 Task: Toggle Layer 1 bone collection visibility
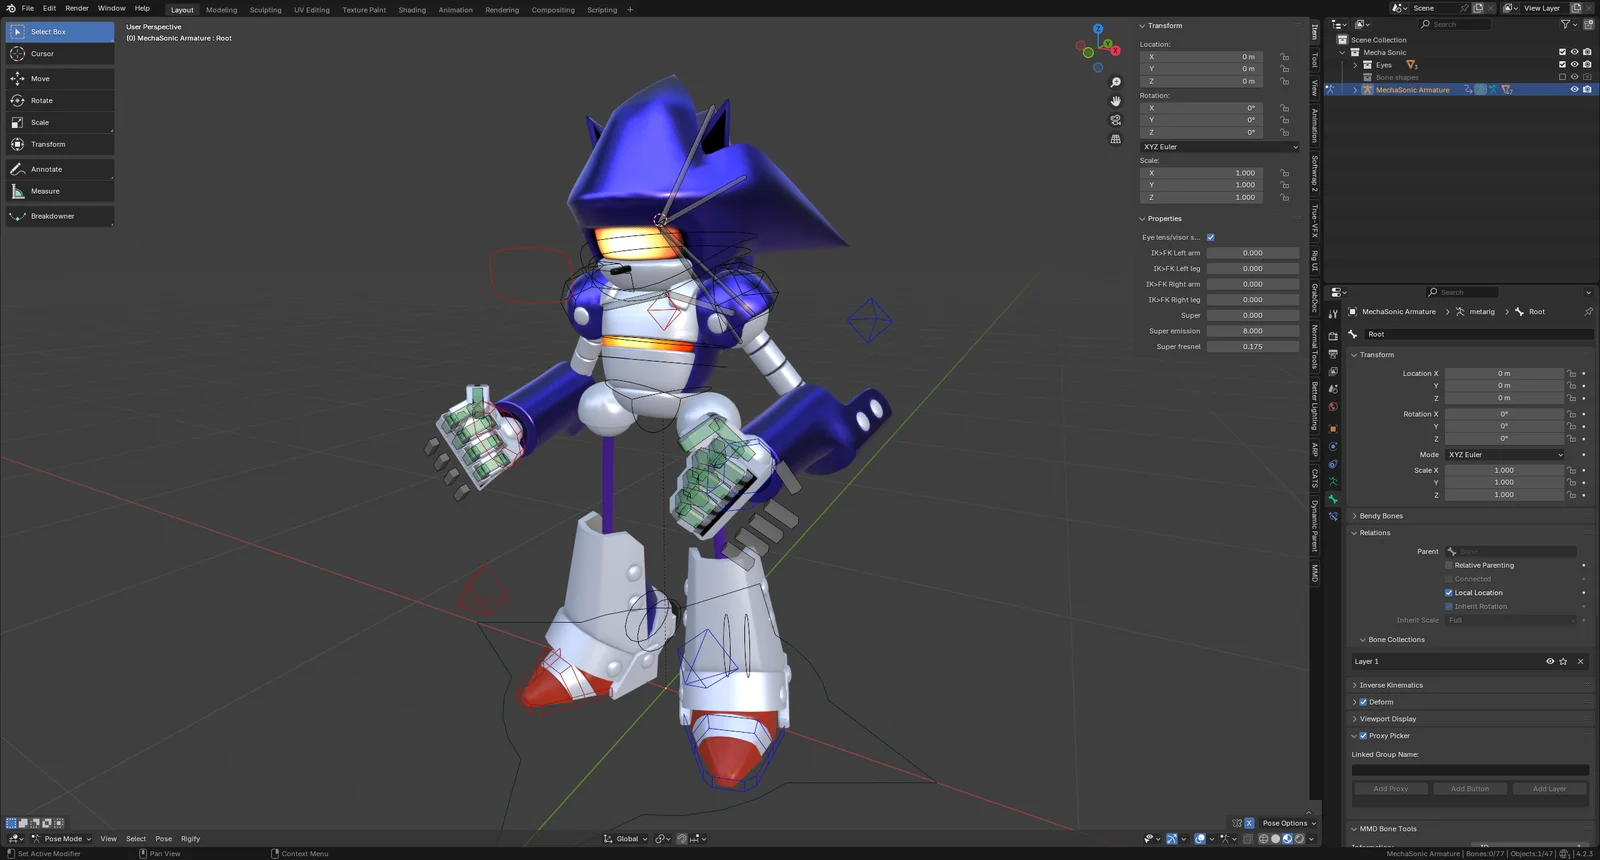pyautogui.click(x=1550, y=661)
